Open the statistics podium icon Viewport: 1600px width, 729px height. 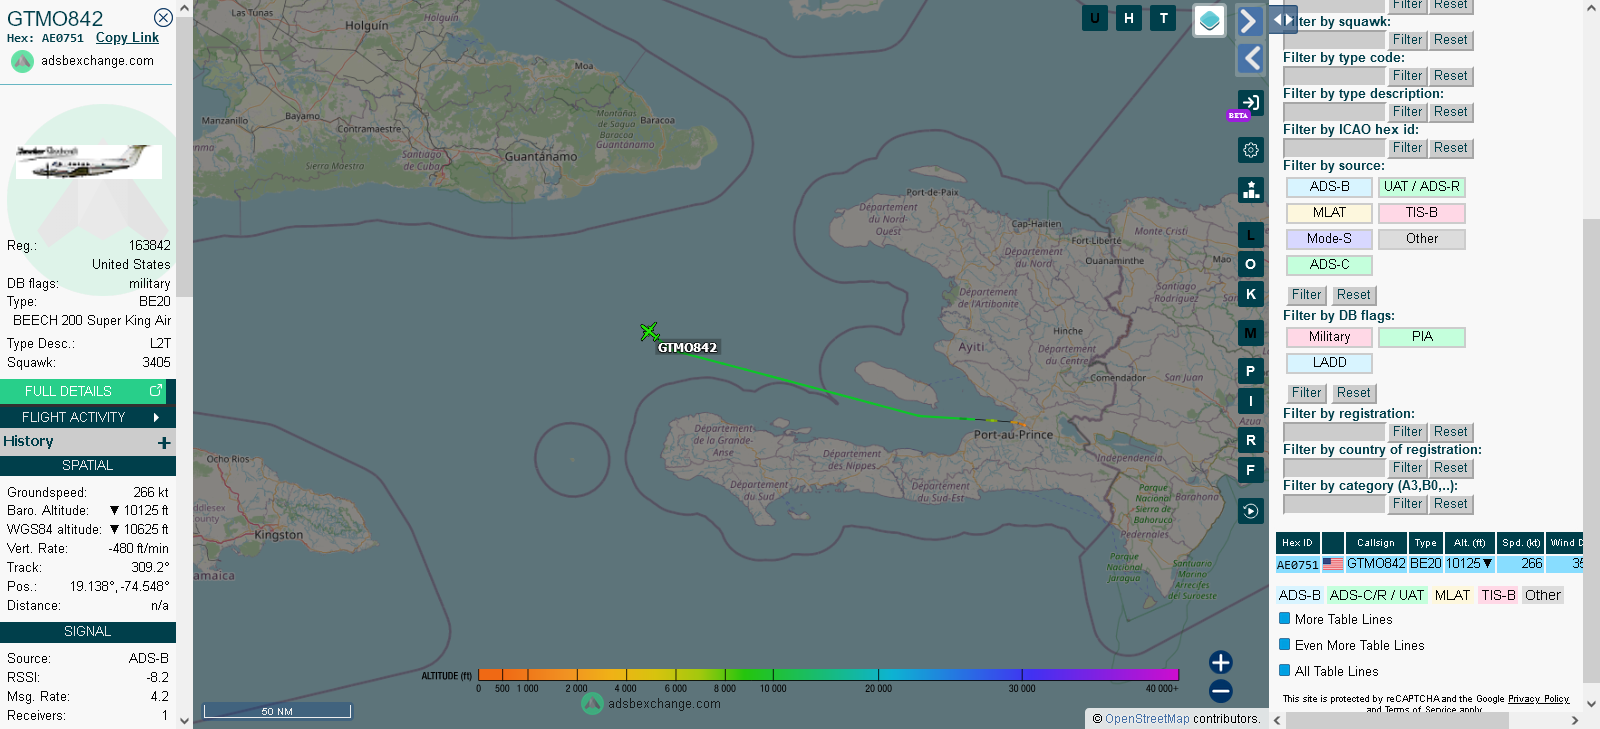(x=1251, y=190)
